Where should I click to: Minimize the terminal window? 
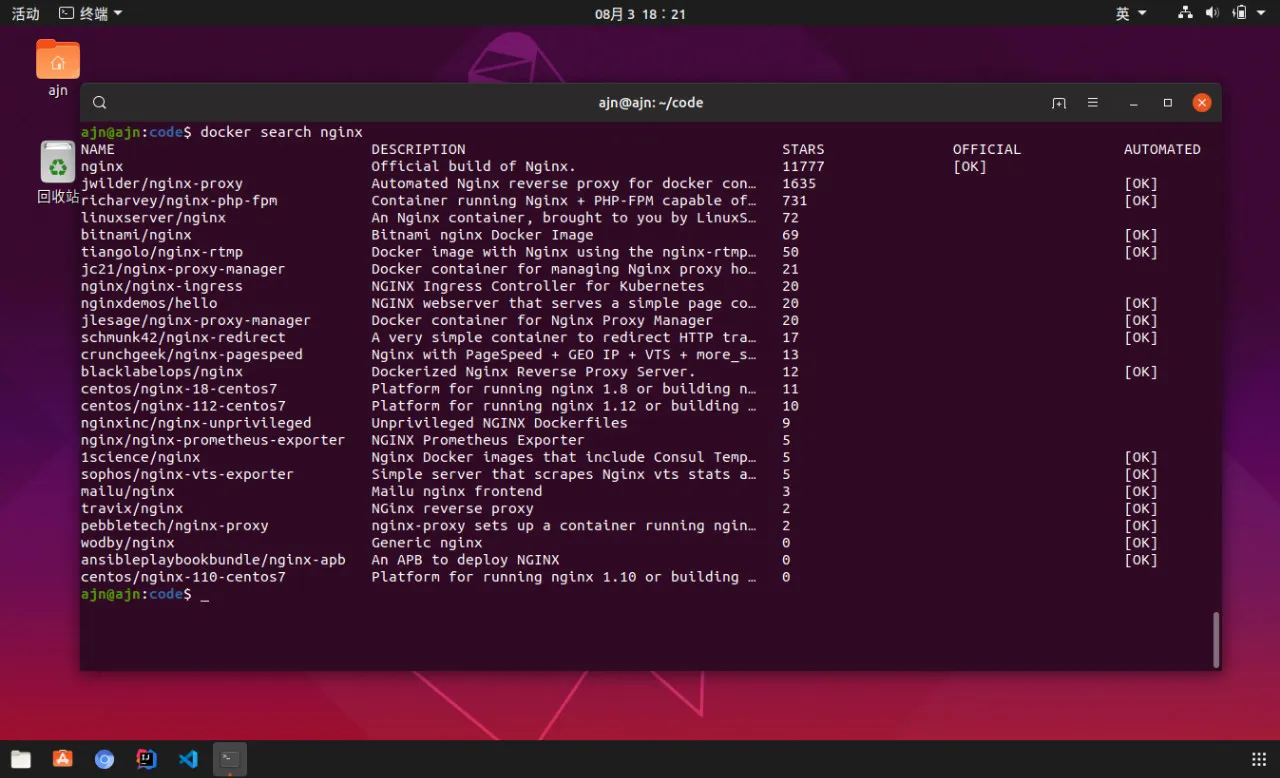click(1133, 103)
